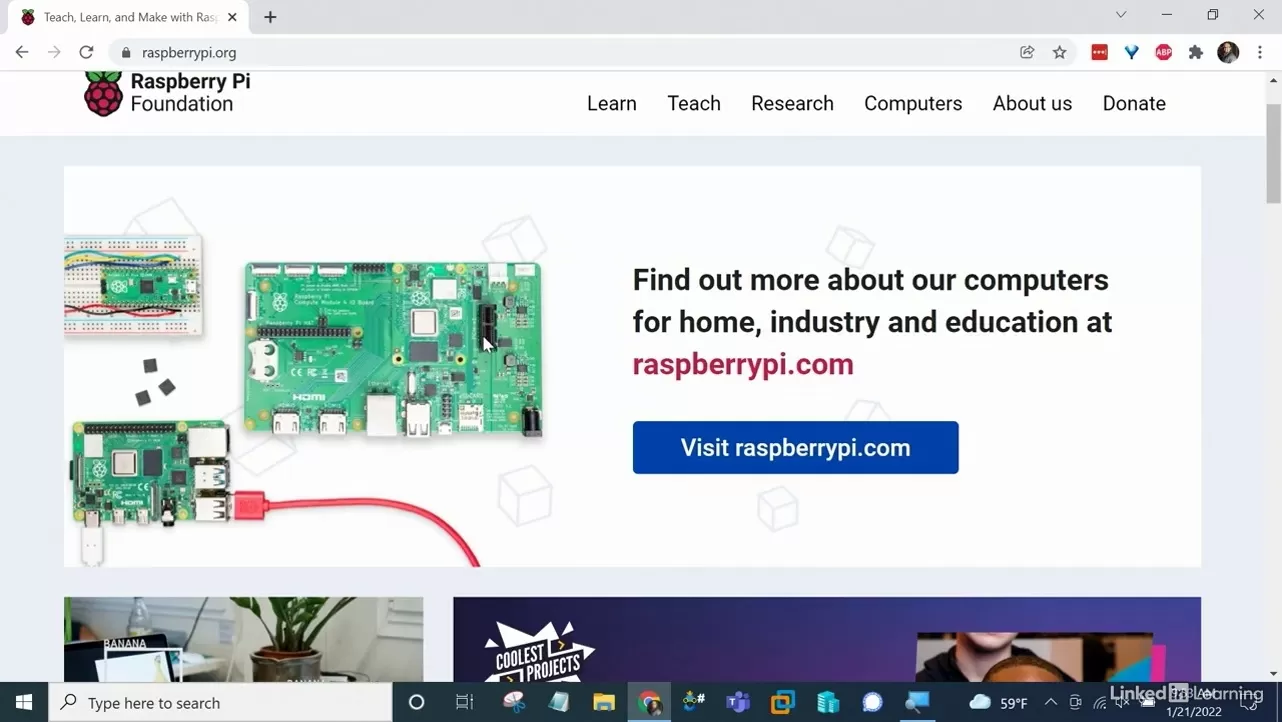The height and width of the screenshot is (722, 1282).
Task: Click the page vertical scrollbar thumb
Action: click(x=1273, y=153)
